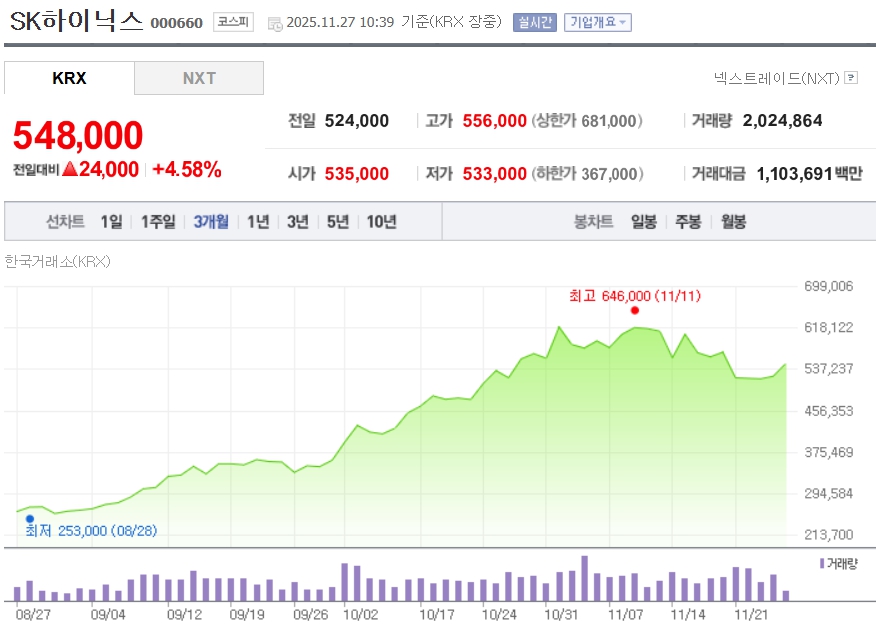Click the red up-triangle beside 24,000
Screen dimensions: 876x639
(x=70, y=169)
